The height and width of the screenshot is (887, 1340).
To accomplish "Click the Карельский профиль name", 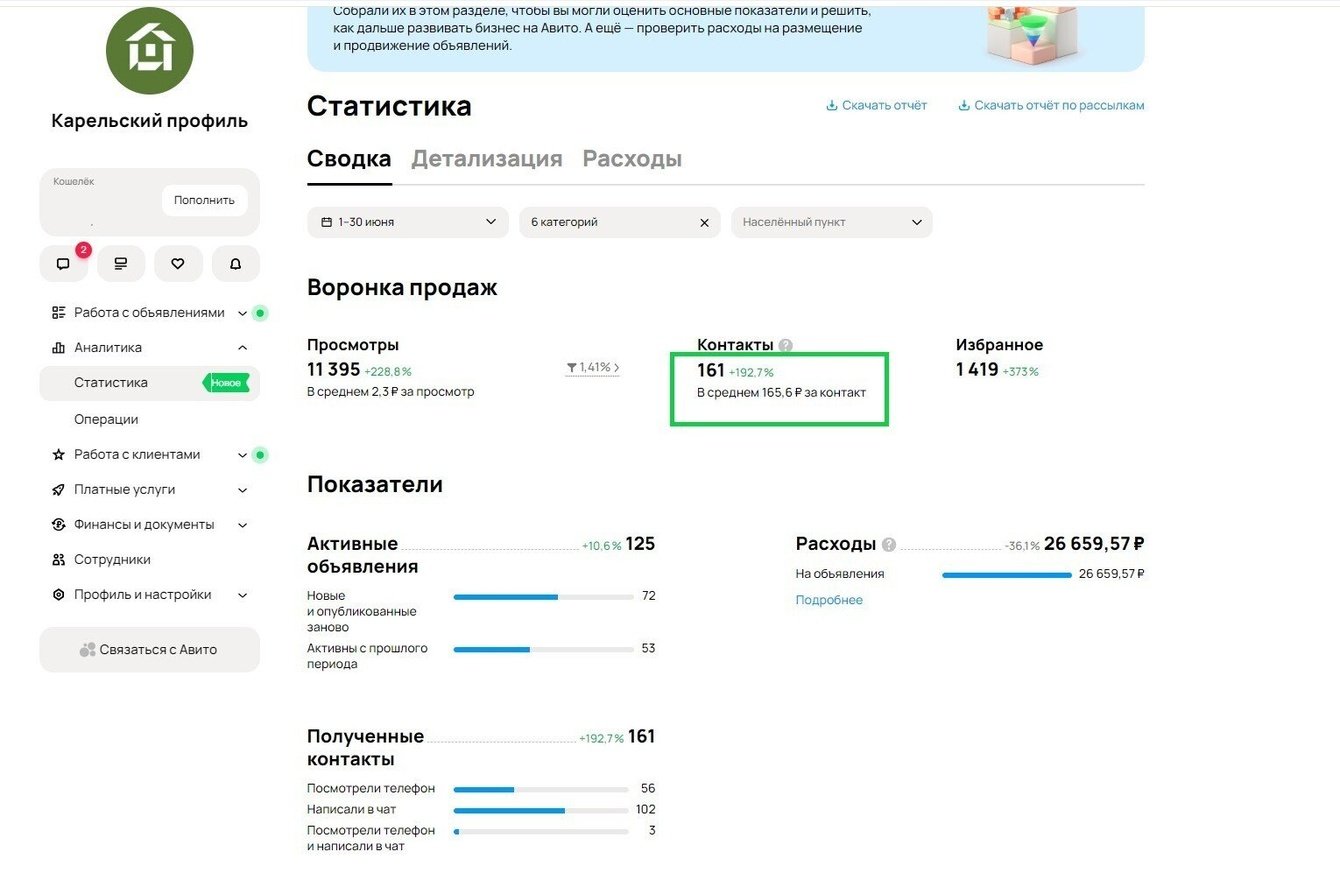I will coord(150,121).
